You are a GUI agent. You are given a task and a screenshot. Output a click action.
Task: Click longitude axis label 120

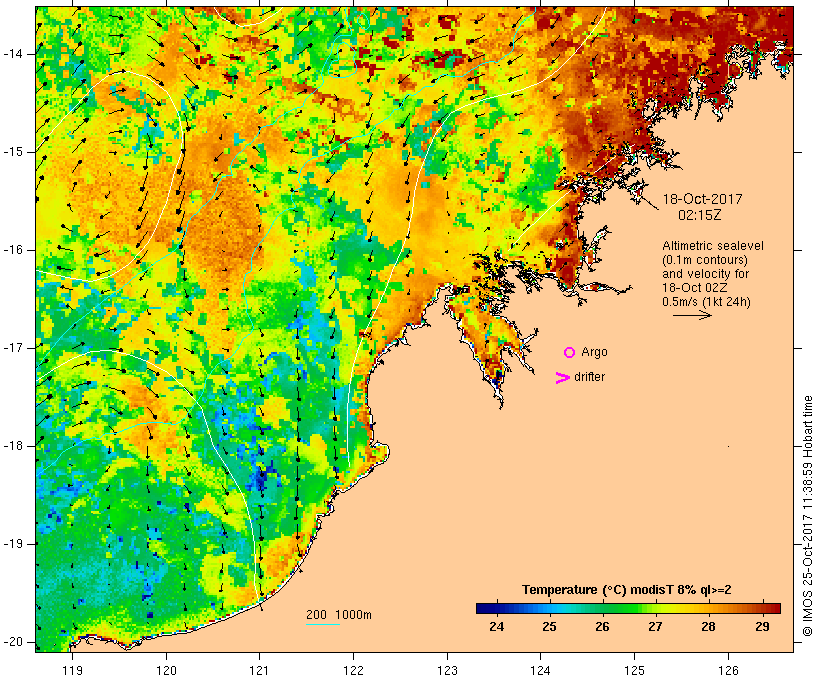tap(166, 670)
